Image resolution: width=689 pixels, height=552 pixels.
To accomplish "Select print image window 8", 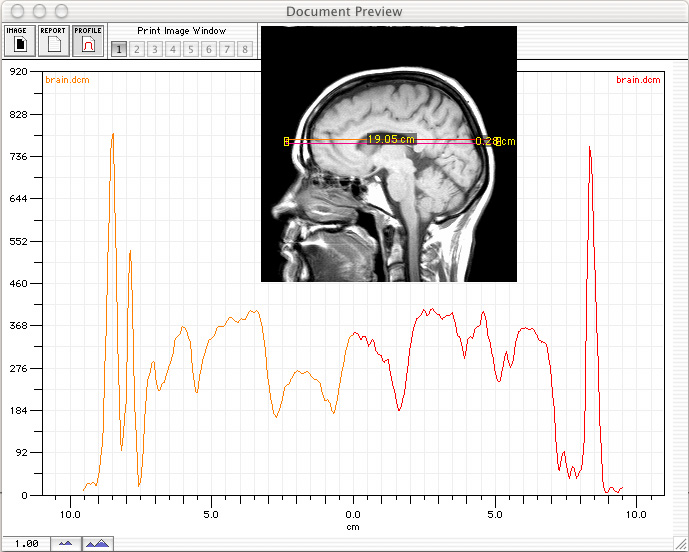I will click(245, 49).
